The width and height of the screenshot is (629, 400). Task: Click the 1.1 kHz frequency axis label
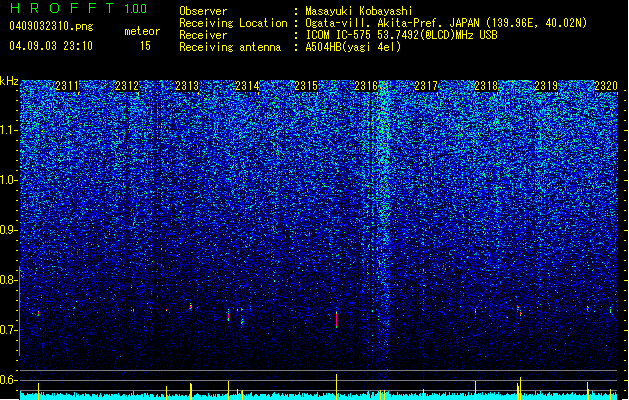9,130
